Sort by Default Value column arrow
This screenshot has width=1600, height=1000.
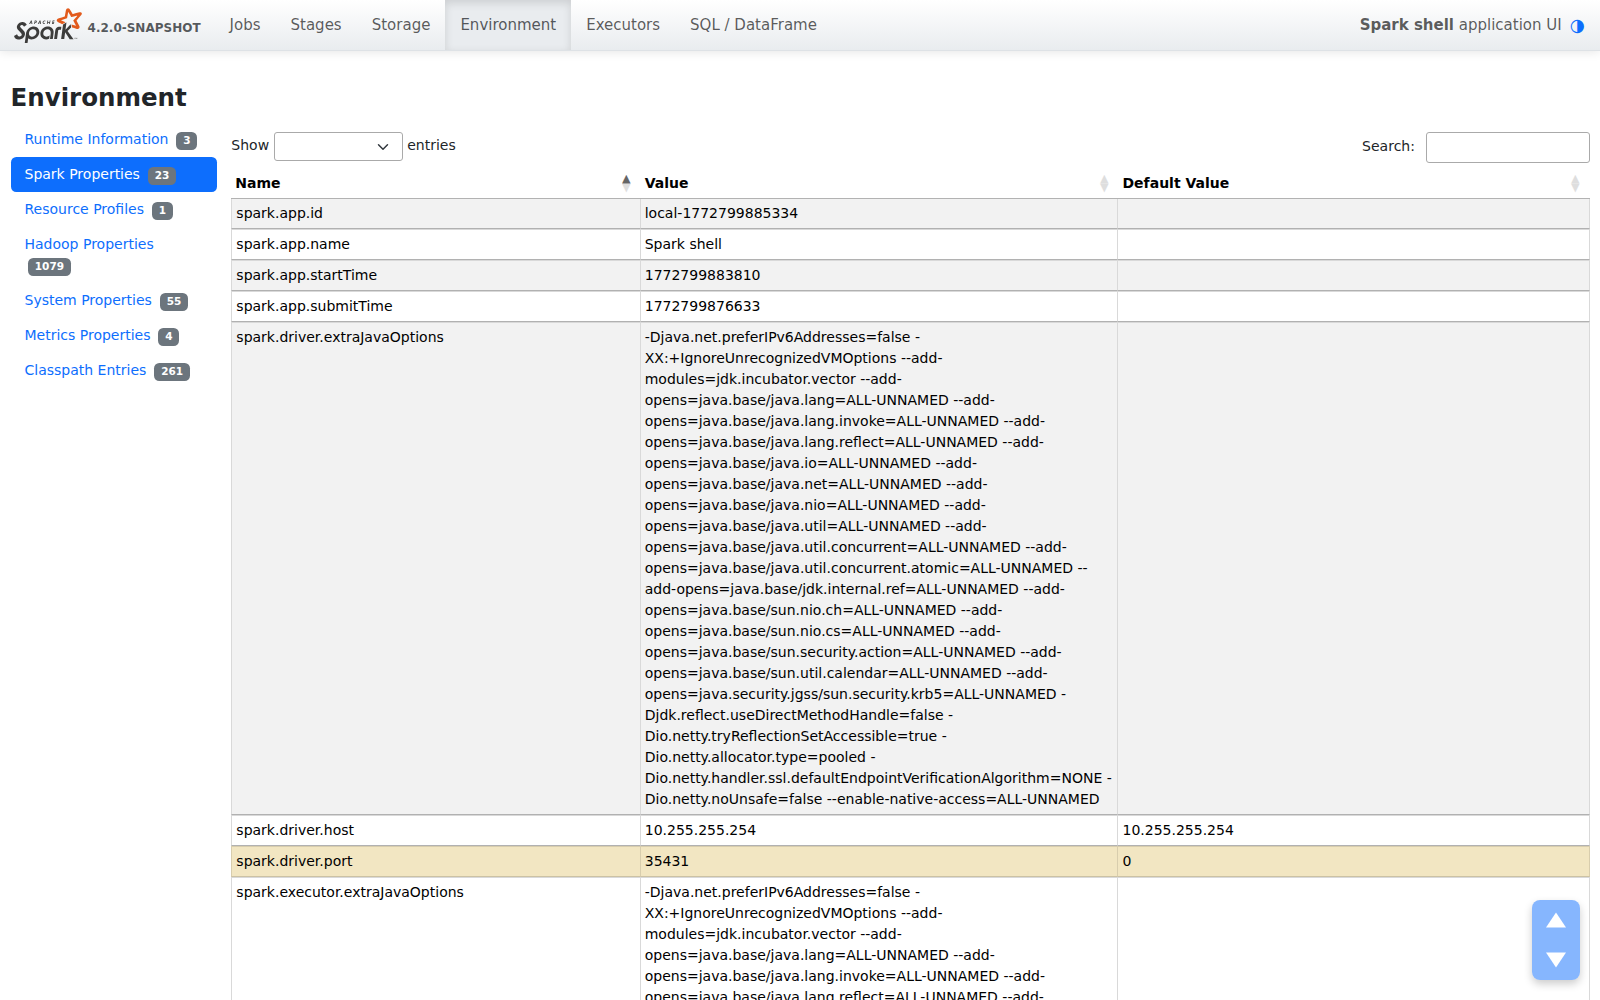[1575, 183]
